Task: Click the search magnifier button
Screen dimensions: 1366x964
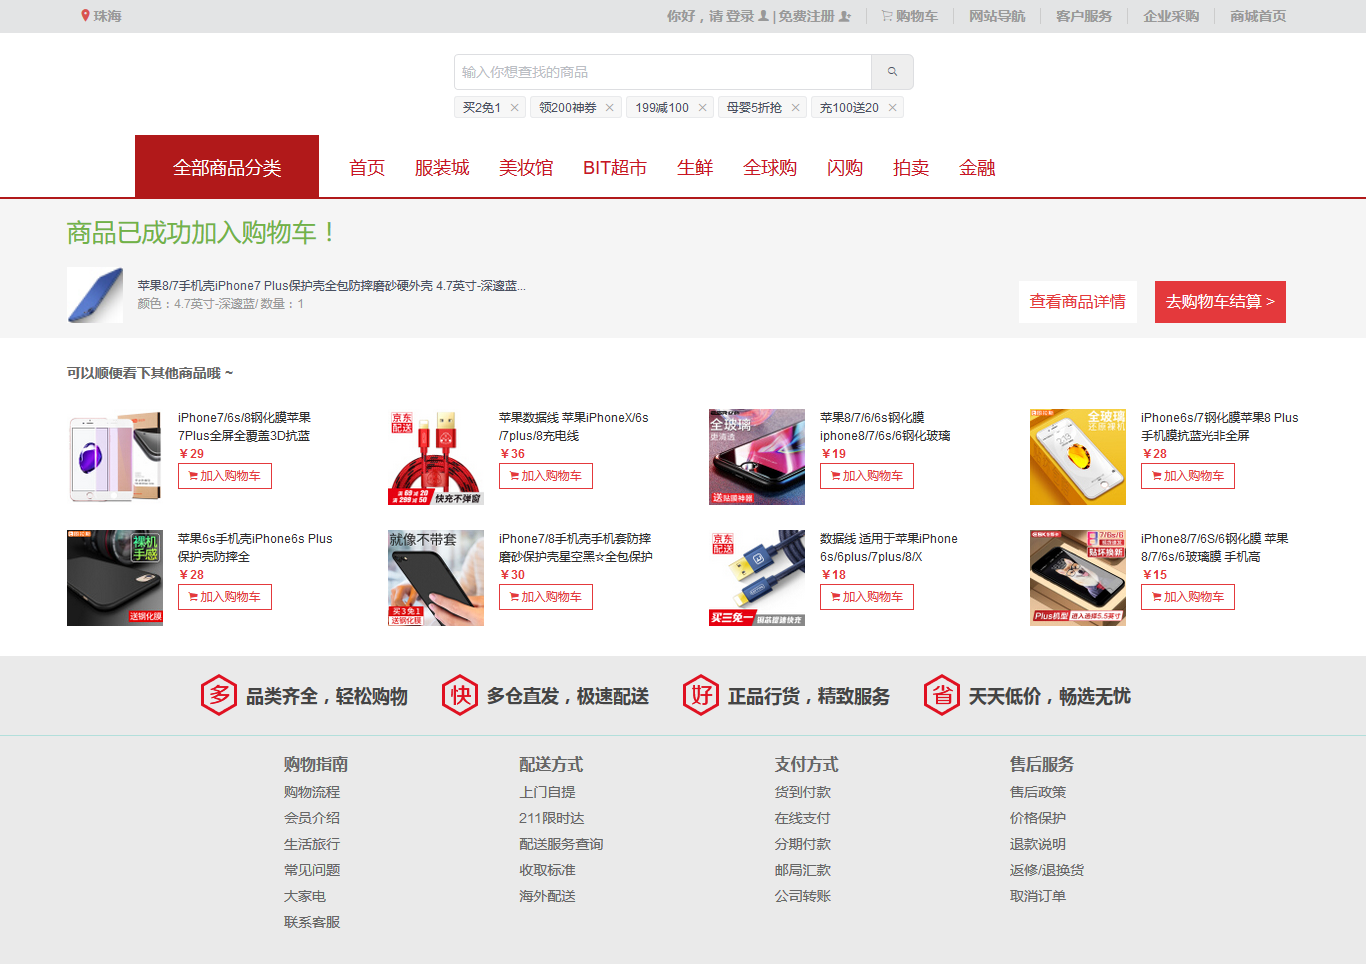Action: click(x=892, y=72)
